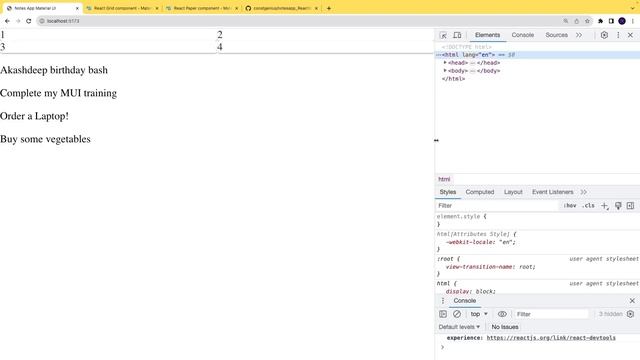Toggle the browser side panel
The image size is (640, 360).
pyautogui.click(x=611, y=21)
